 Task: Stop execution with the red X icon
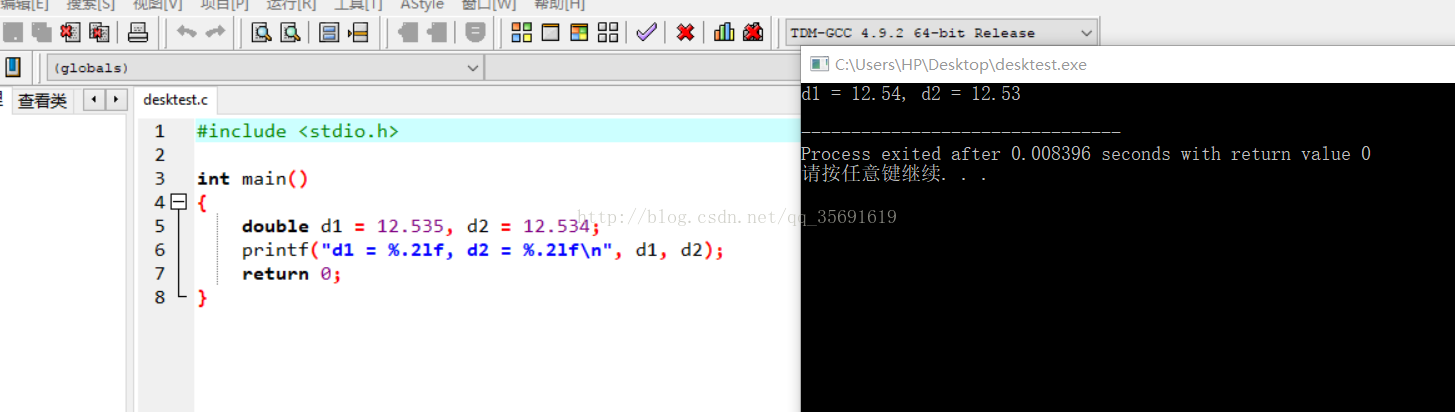(x=685, y=32)
